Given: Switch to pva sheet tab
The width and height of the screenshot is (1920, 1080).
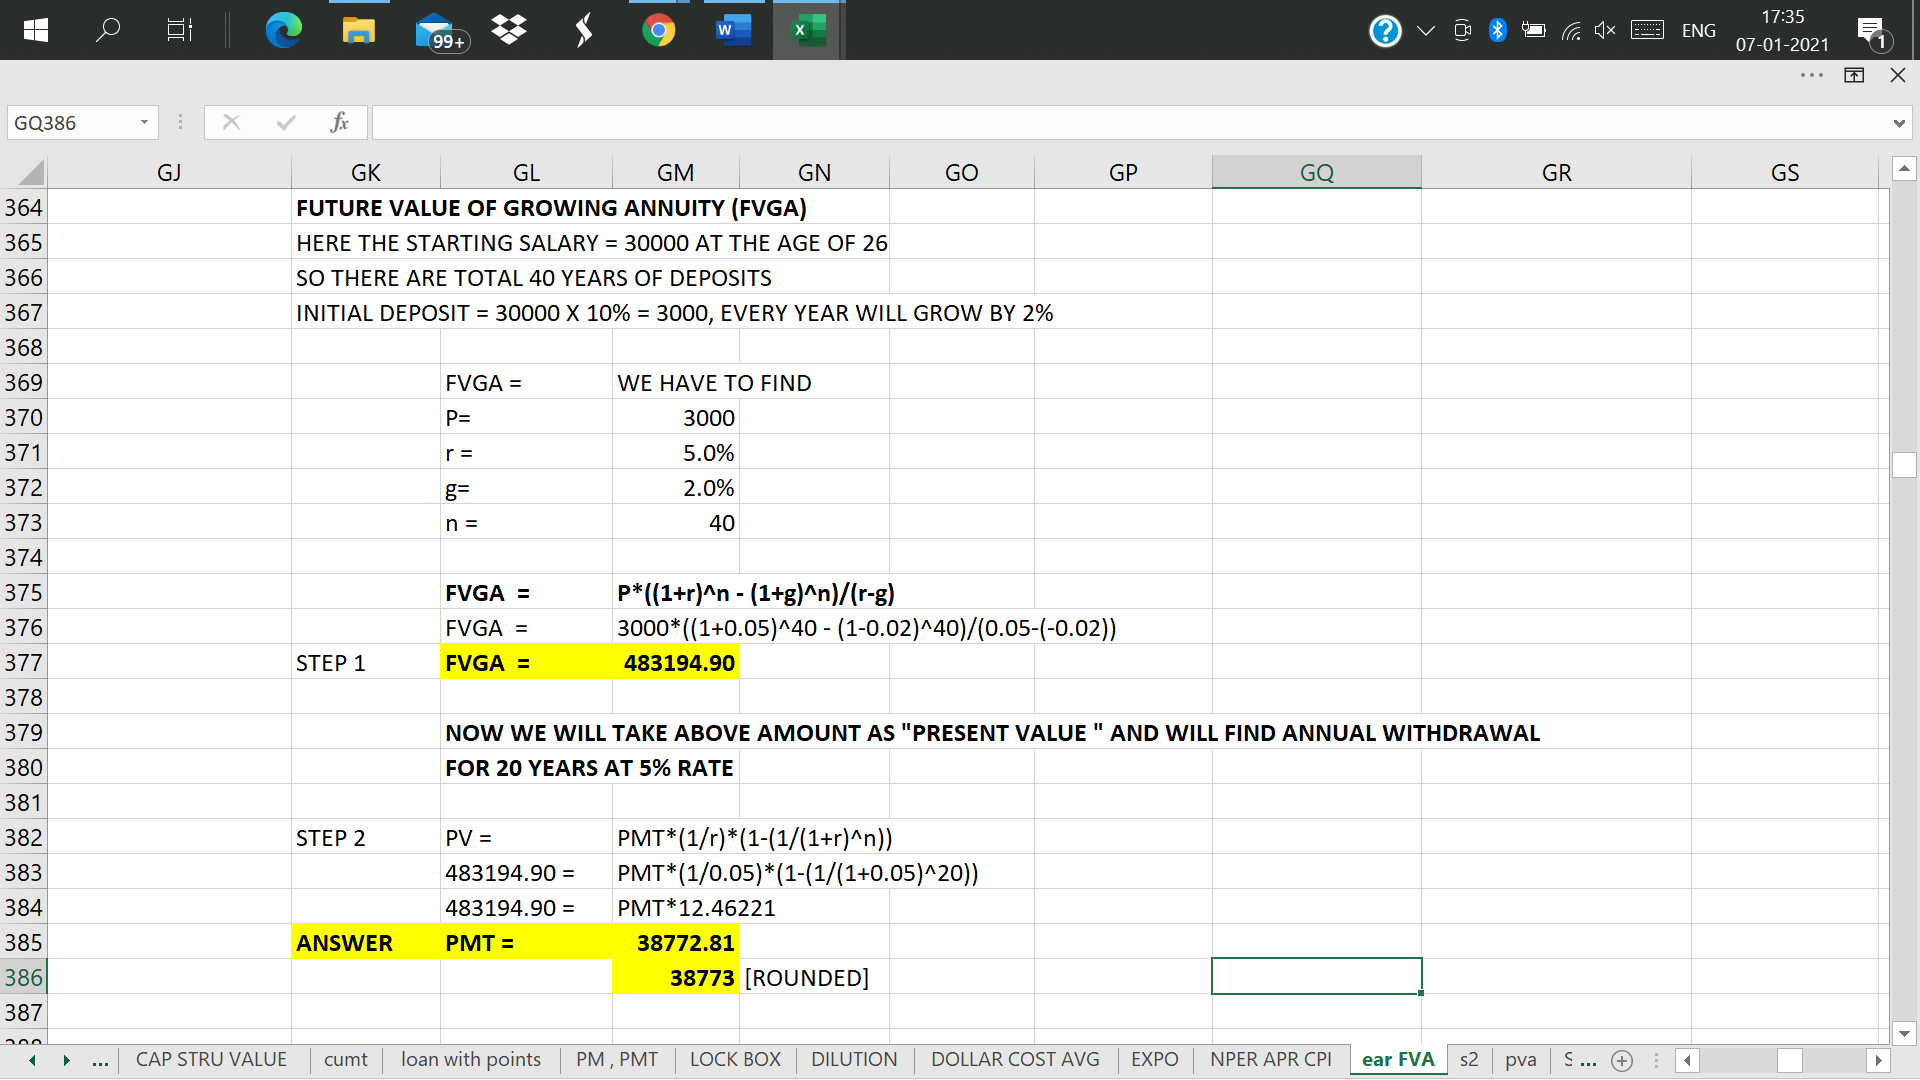Looking at the screenshot, I should tap(1520, 1059).
